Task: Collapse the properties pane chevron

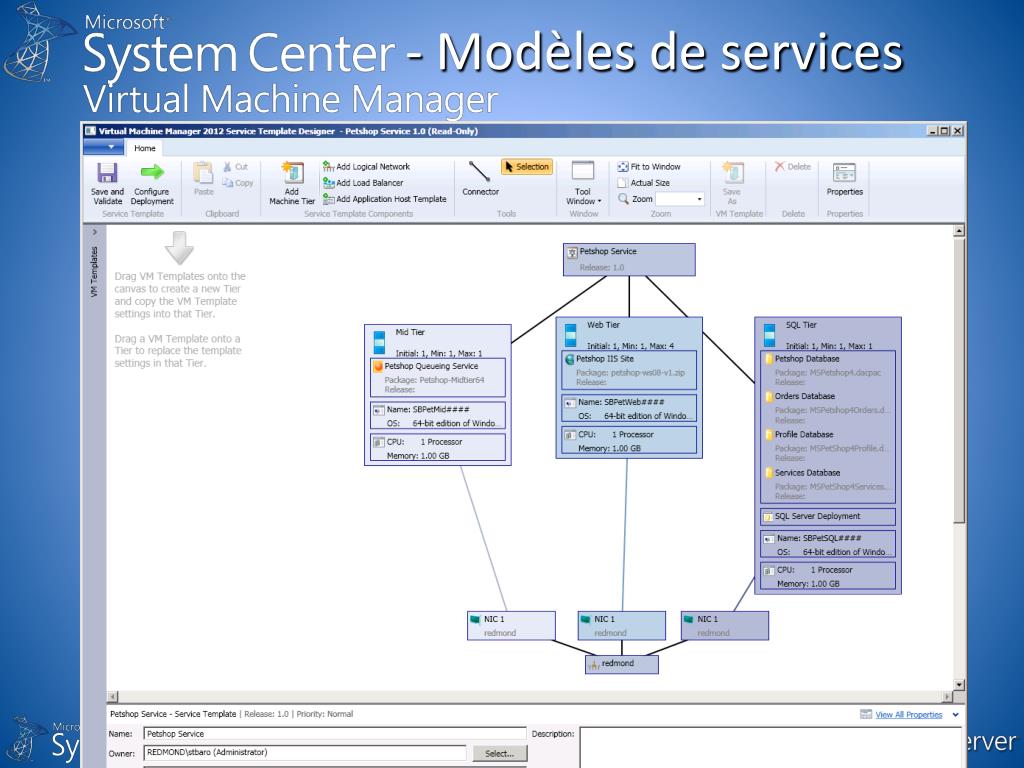Action: [955, 714]
